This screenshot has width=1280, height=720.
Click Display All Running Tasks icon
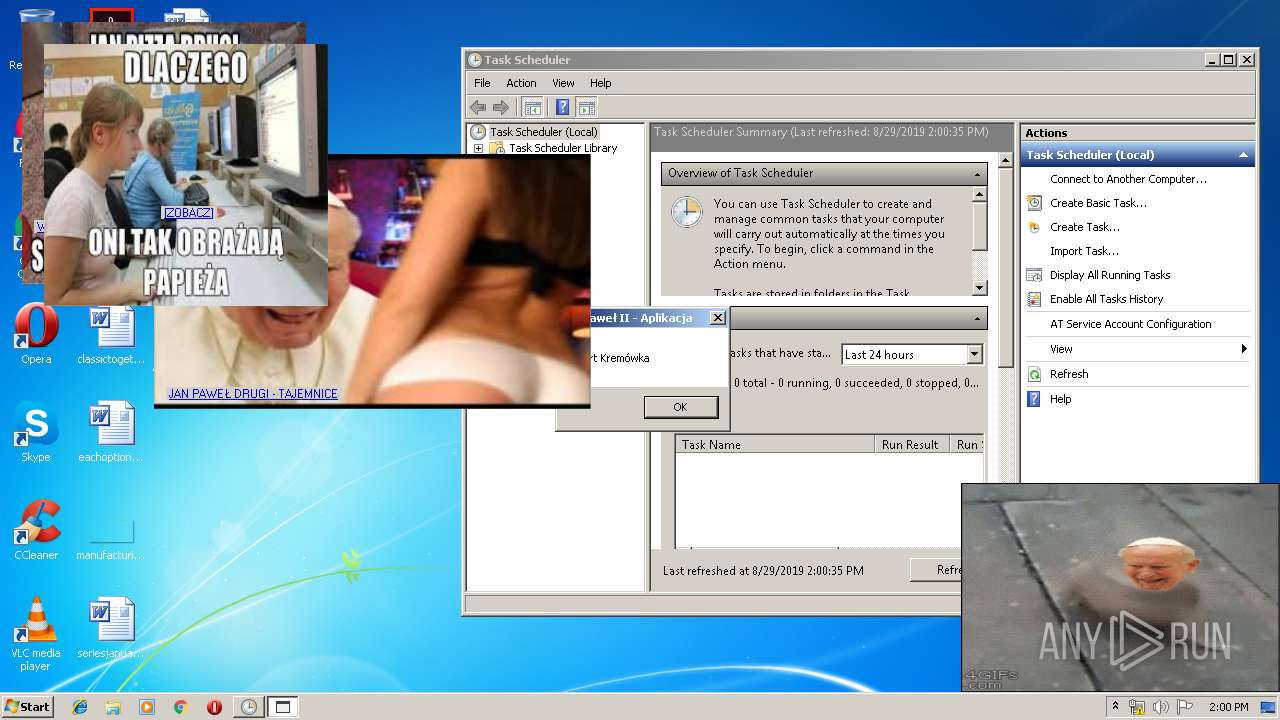click(x=1034, y=275)
